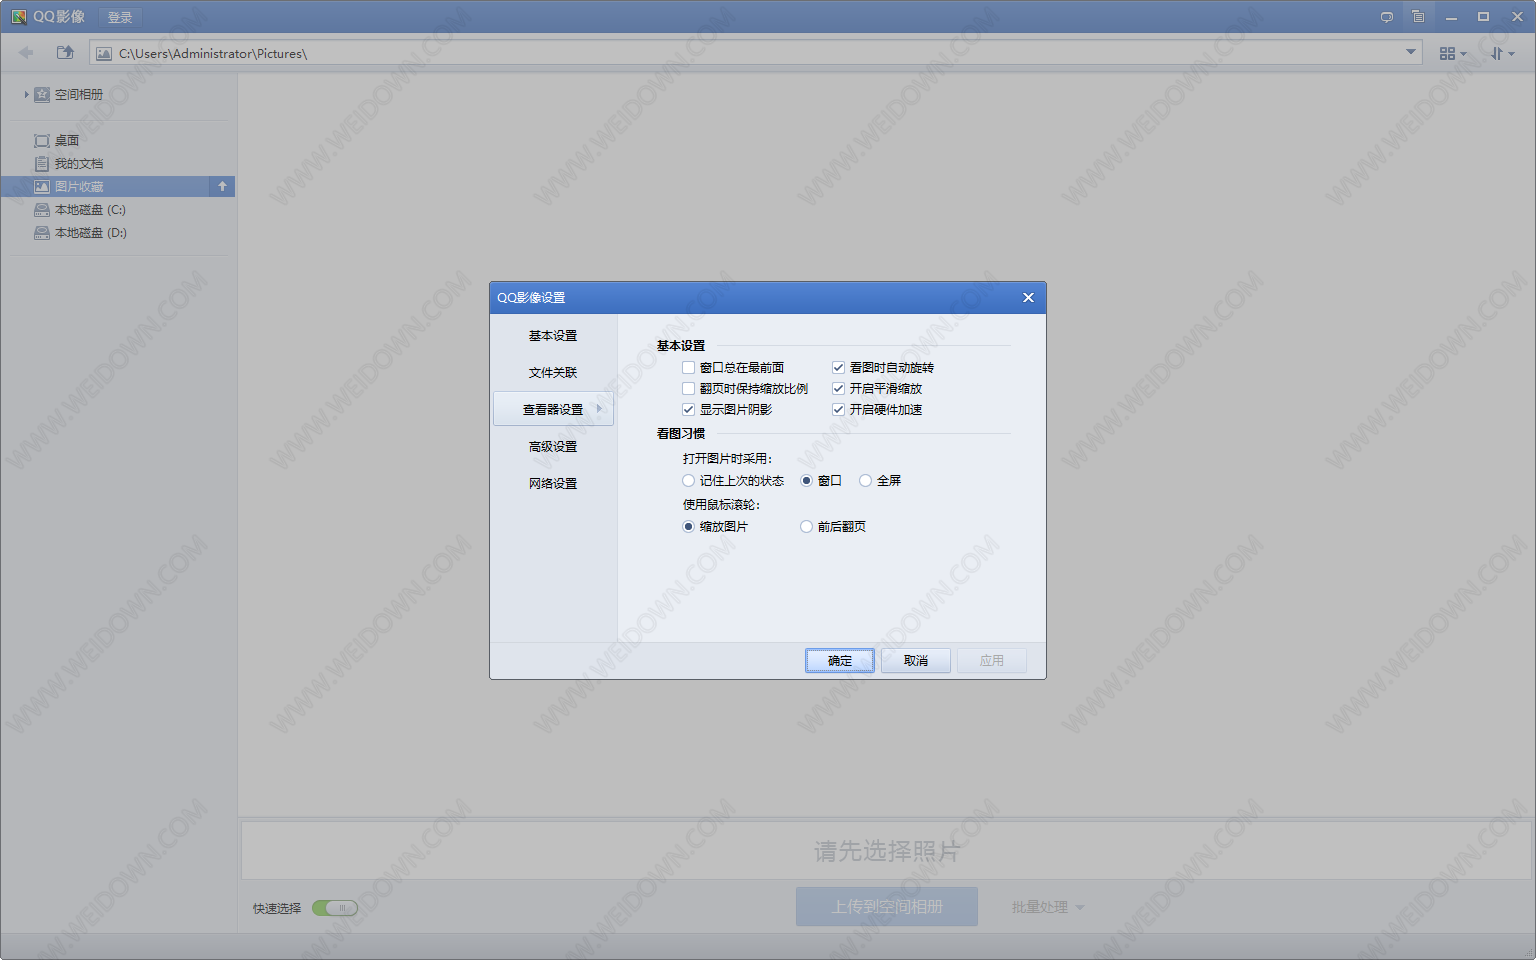Disable 开启硬件加速 checkbox
Viewport: 1536px width, 960px height.
click(x=838, y=410)
